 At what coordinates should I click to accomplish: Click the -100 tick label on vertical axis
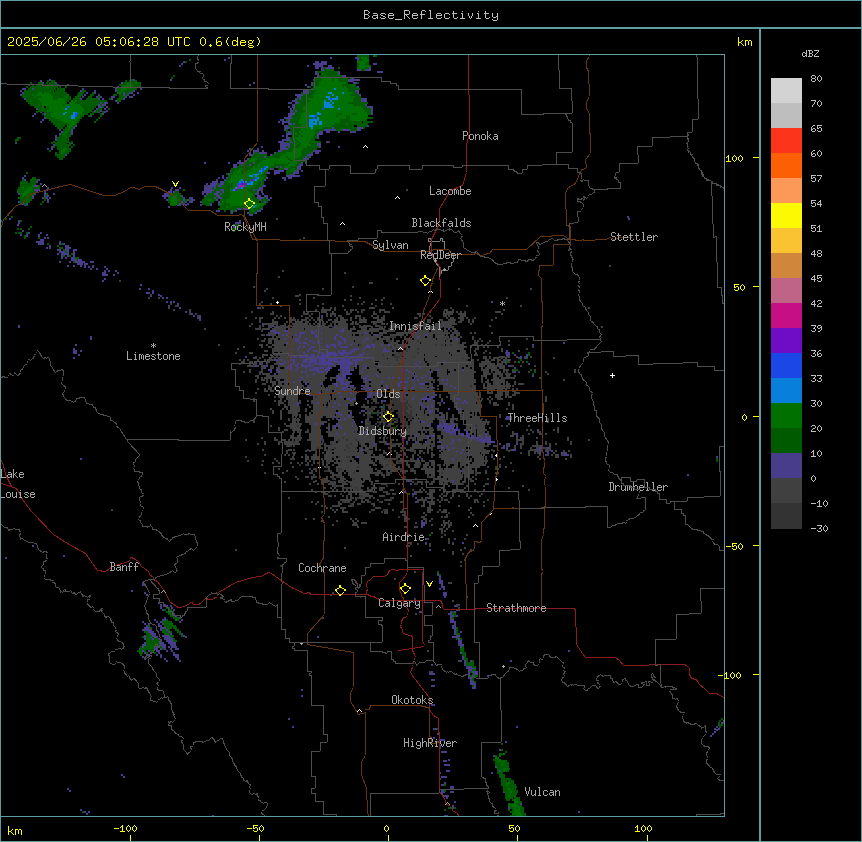point(731,675)
